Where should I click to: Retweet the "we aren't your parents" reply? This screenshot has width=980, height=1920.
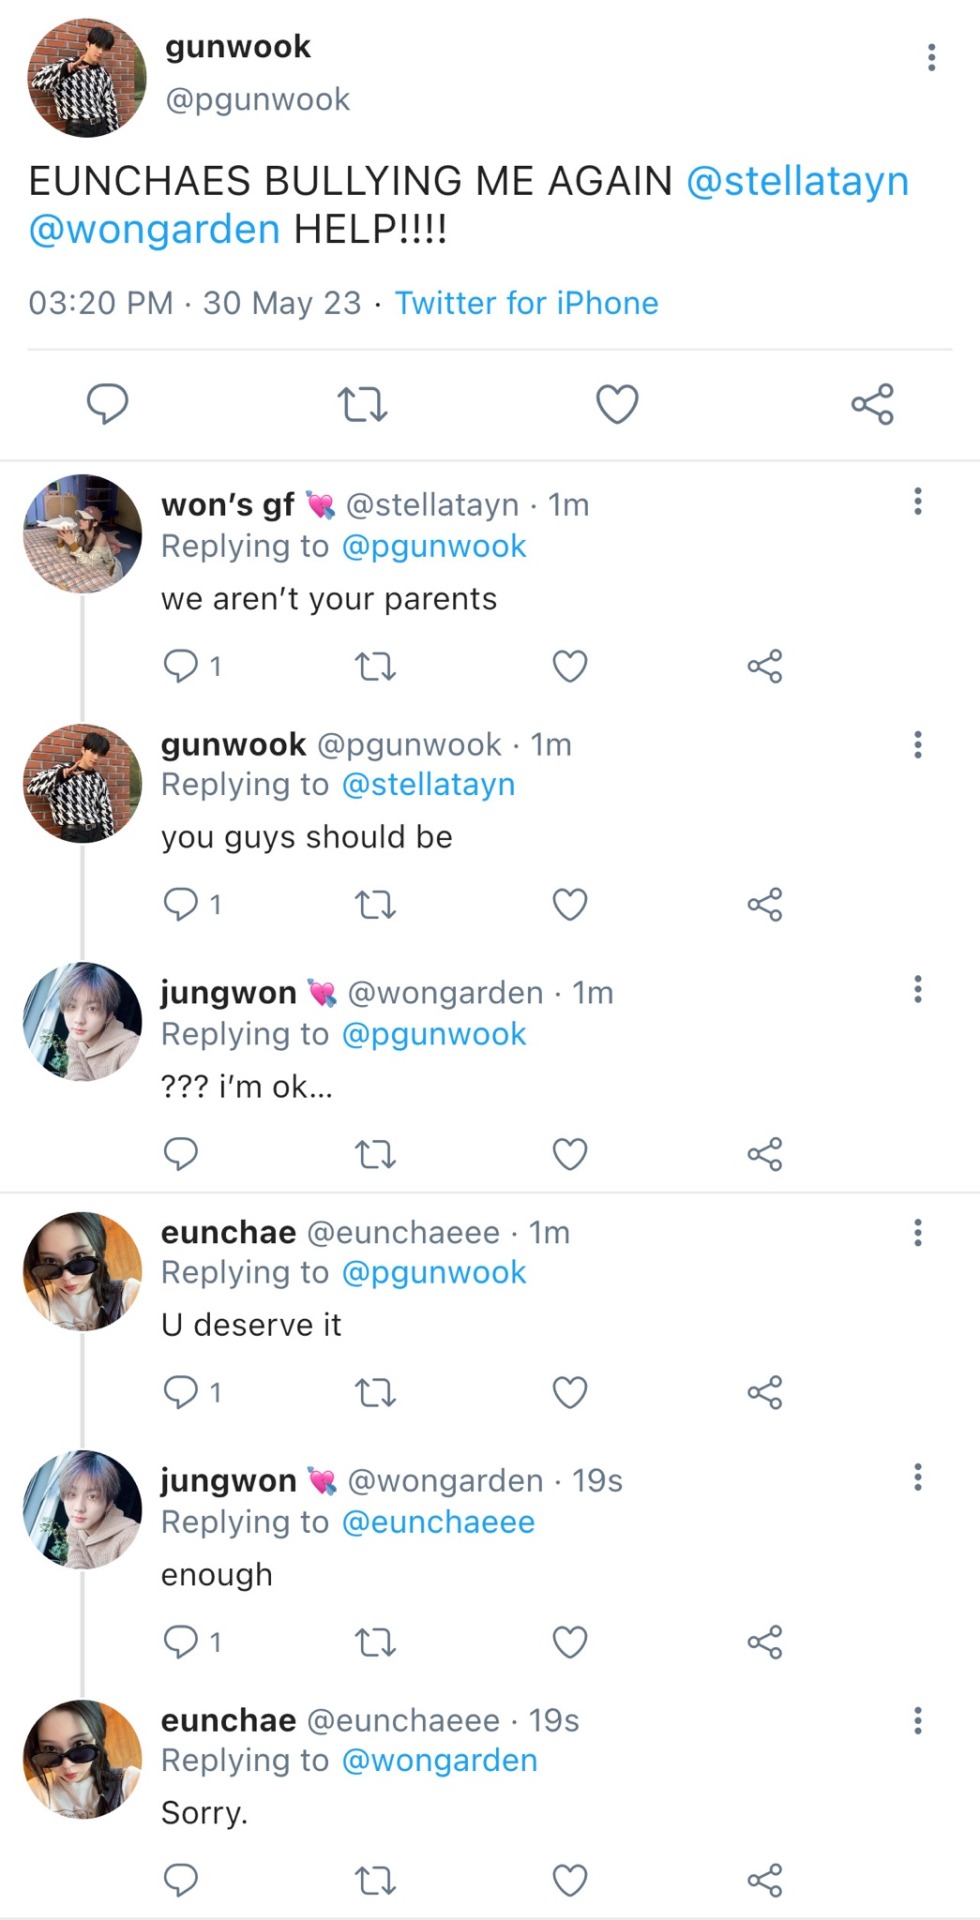pos(375,666)
